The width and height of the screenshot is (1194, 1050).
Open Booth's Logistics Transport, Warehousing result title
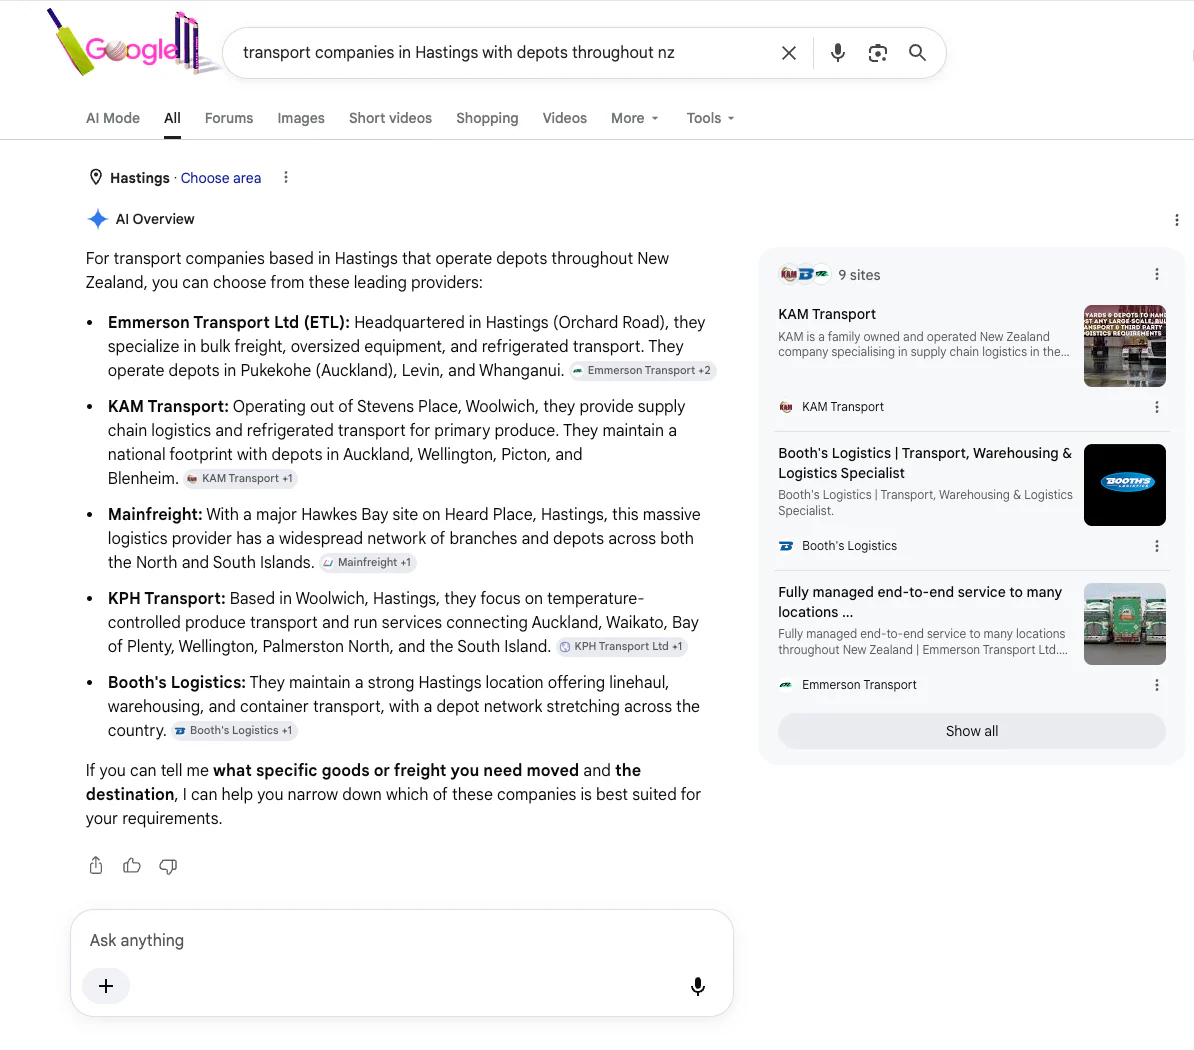924,463
